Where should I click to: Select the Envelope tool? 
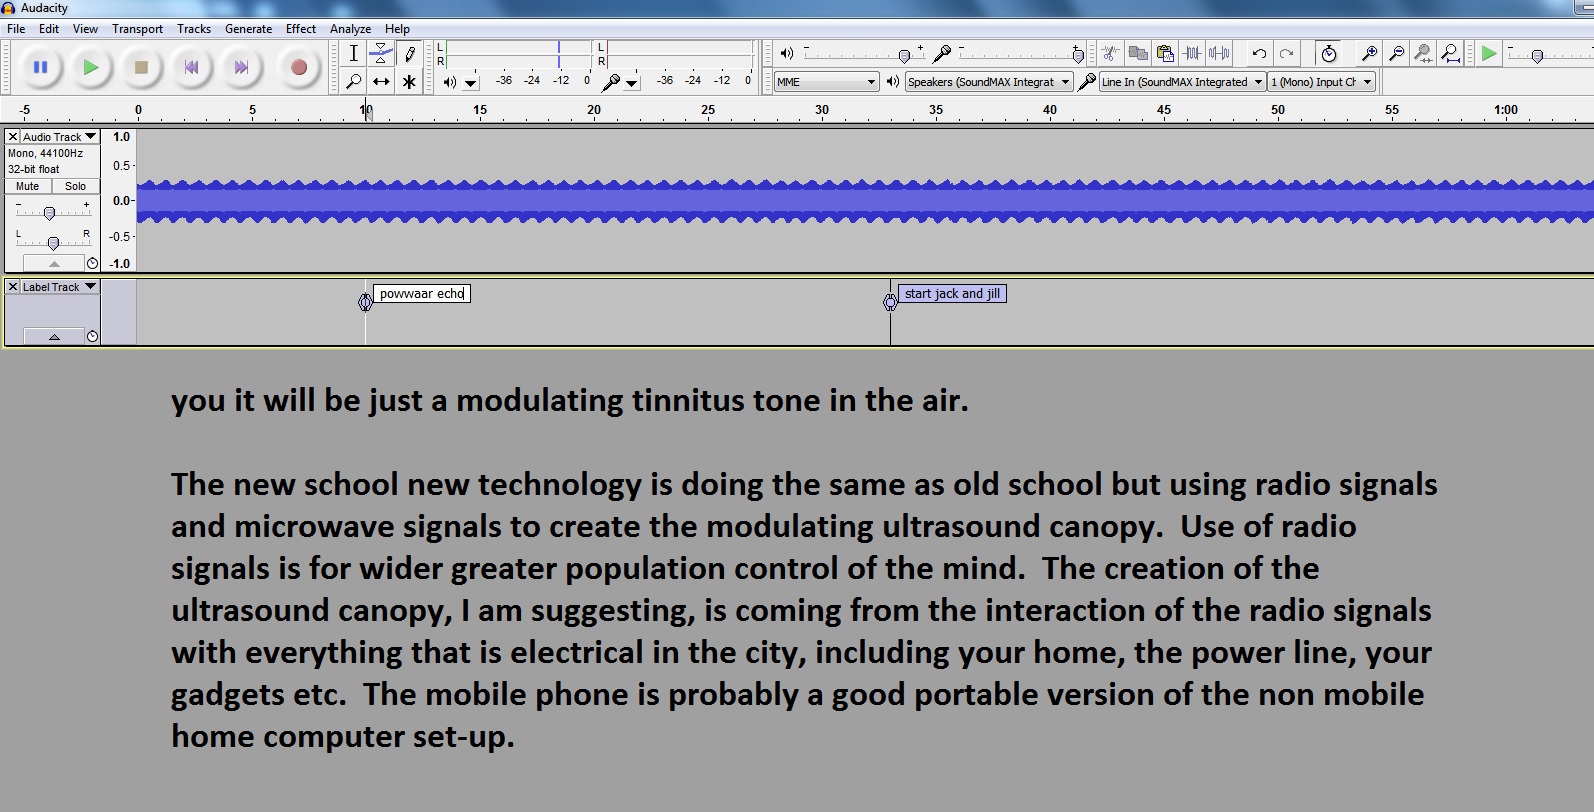point(381,54)
